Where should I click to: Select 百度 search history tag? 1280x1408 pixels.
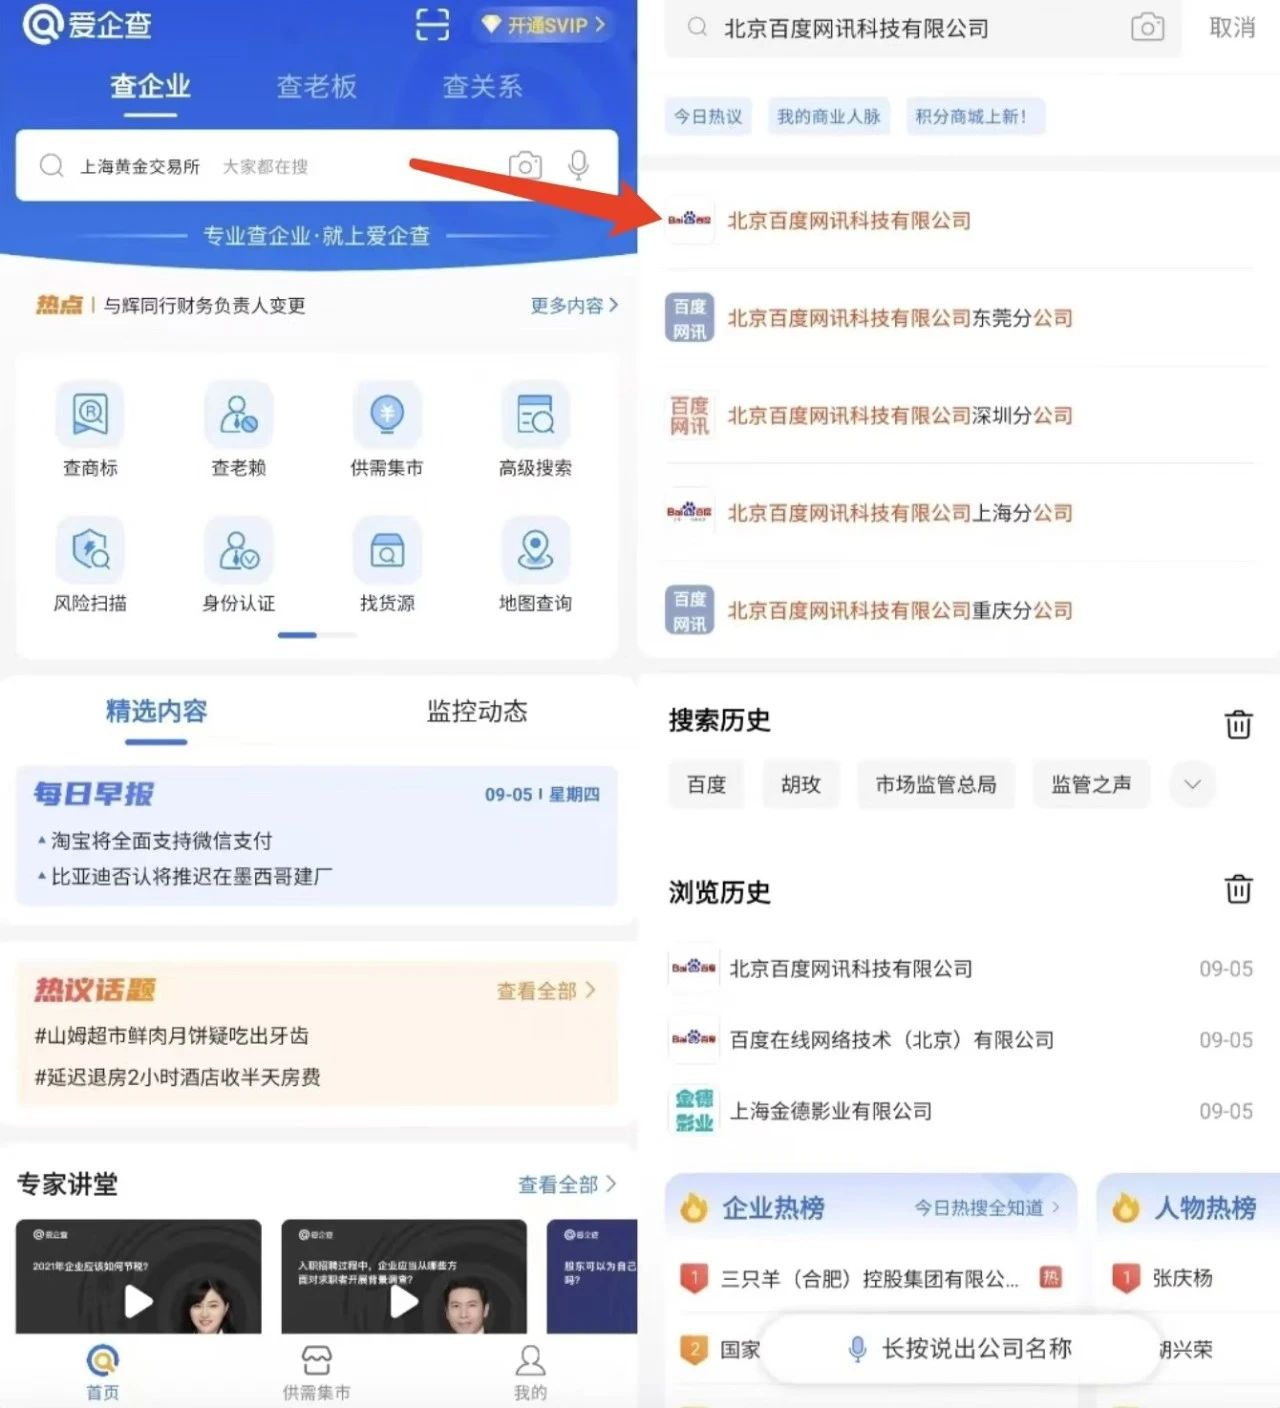pos(706,784)
